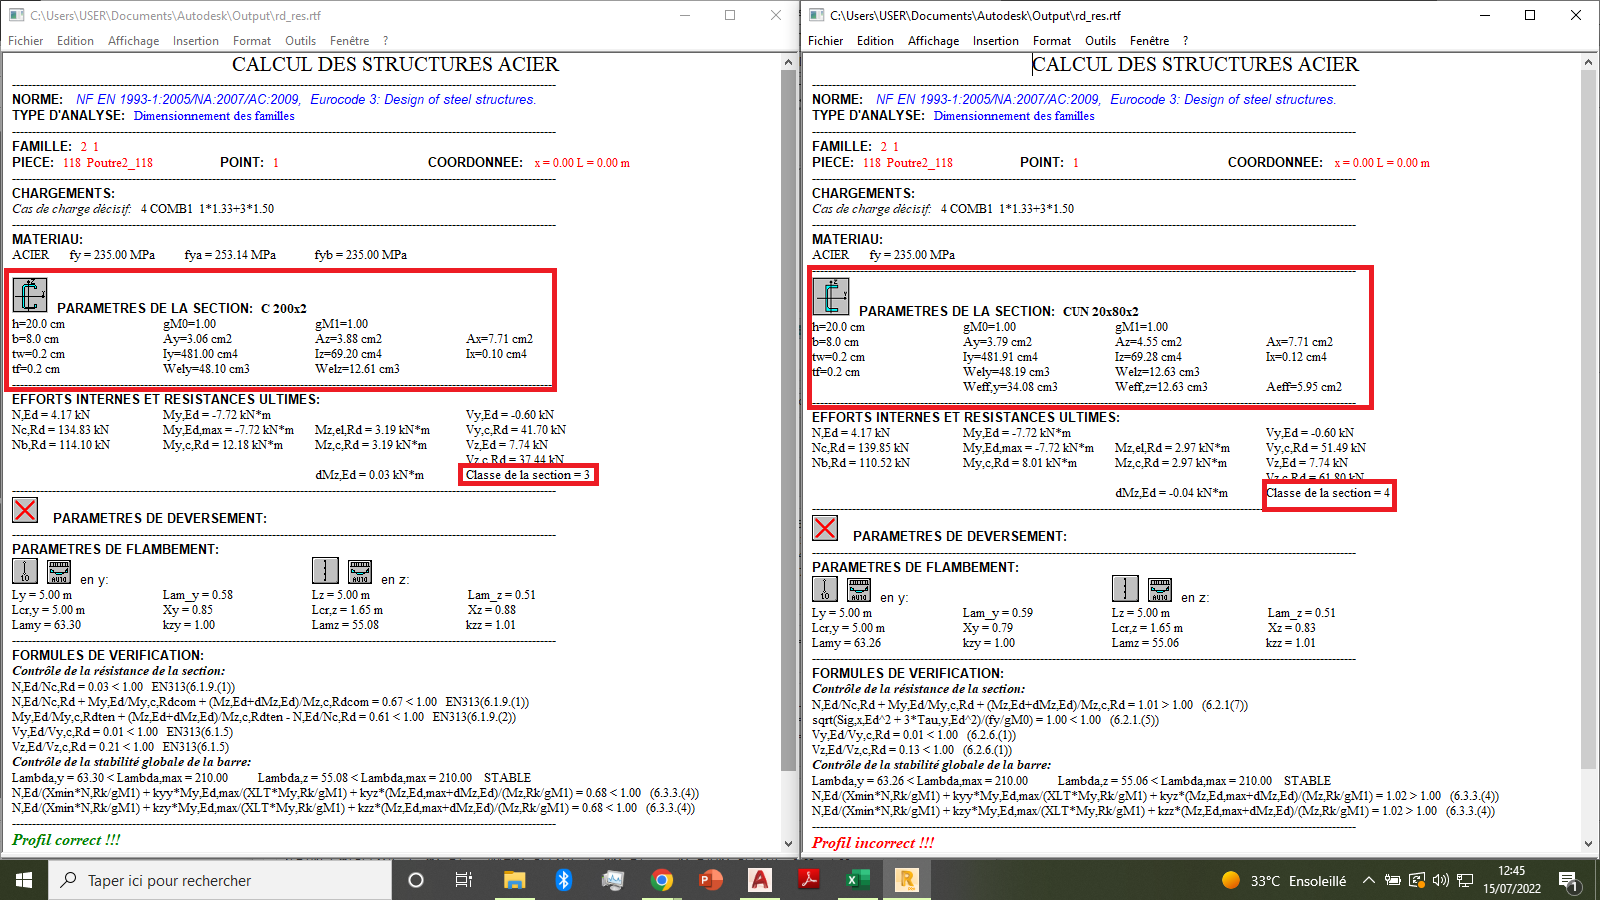Click the scrollbar up arrow in the right window

click(x=1588, y=61)
